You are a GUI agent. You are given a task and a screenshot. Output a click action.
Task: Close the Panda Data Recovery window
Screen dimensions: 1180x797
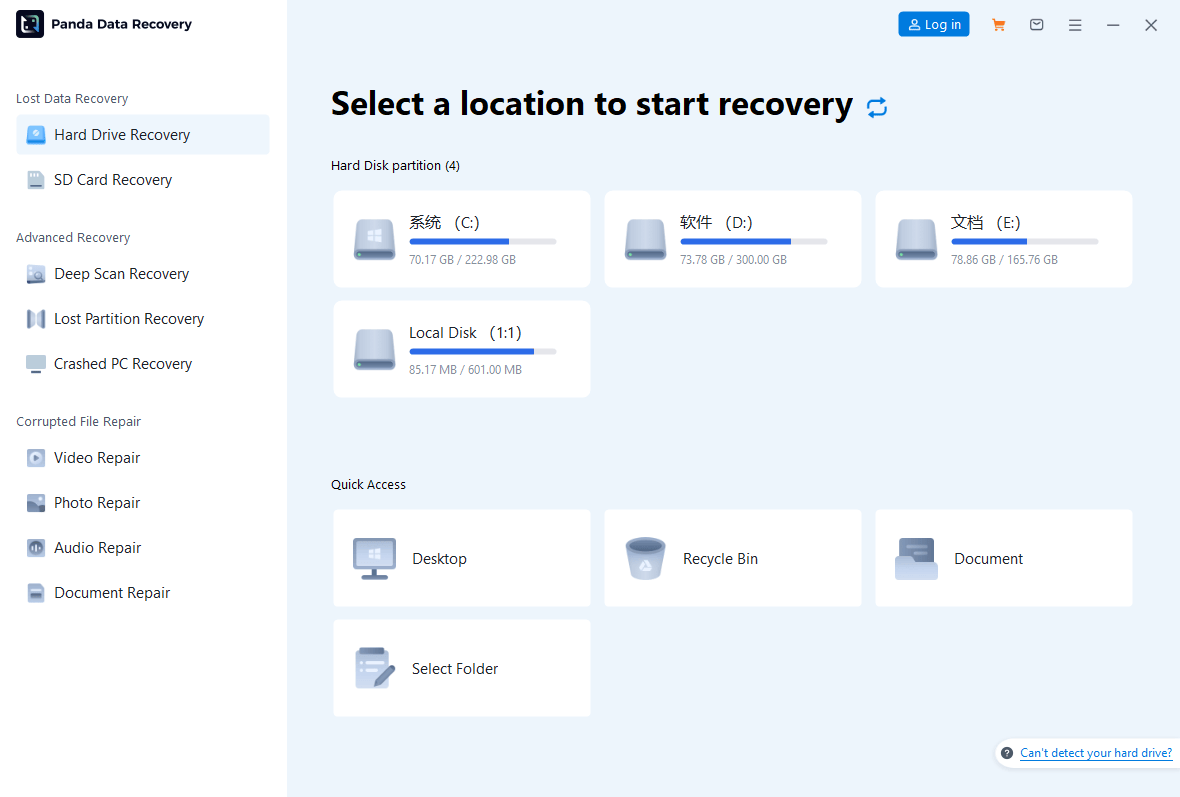(1151, 25)
